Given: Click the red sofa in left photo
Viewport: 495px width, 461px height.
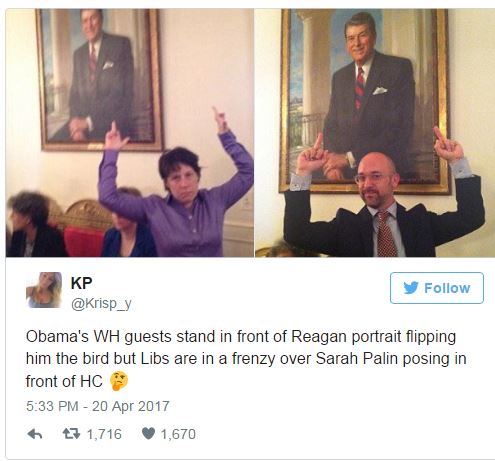Looking at the screenshot, I should coord(84,241).
